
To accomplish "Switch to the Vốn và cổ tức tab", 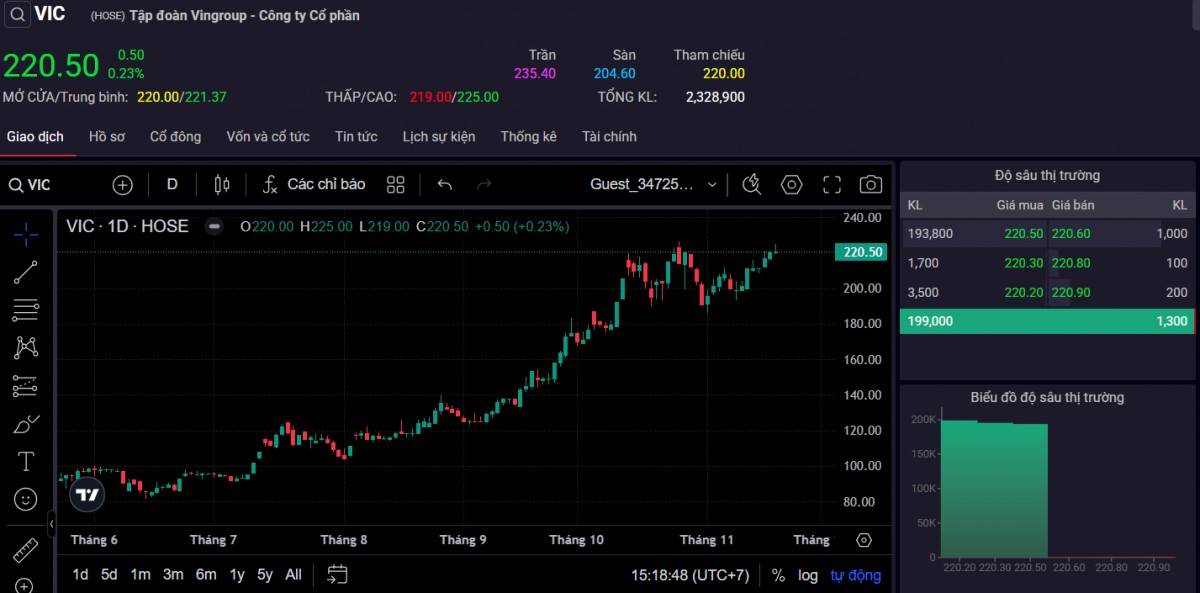I will [268, 137].
